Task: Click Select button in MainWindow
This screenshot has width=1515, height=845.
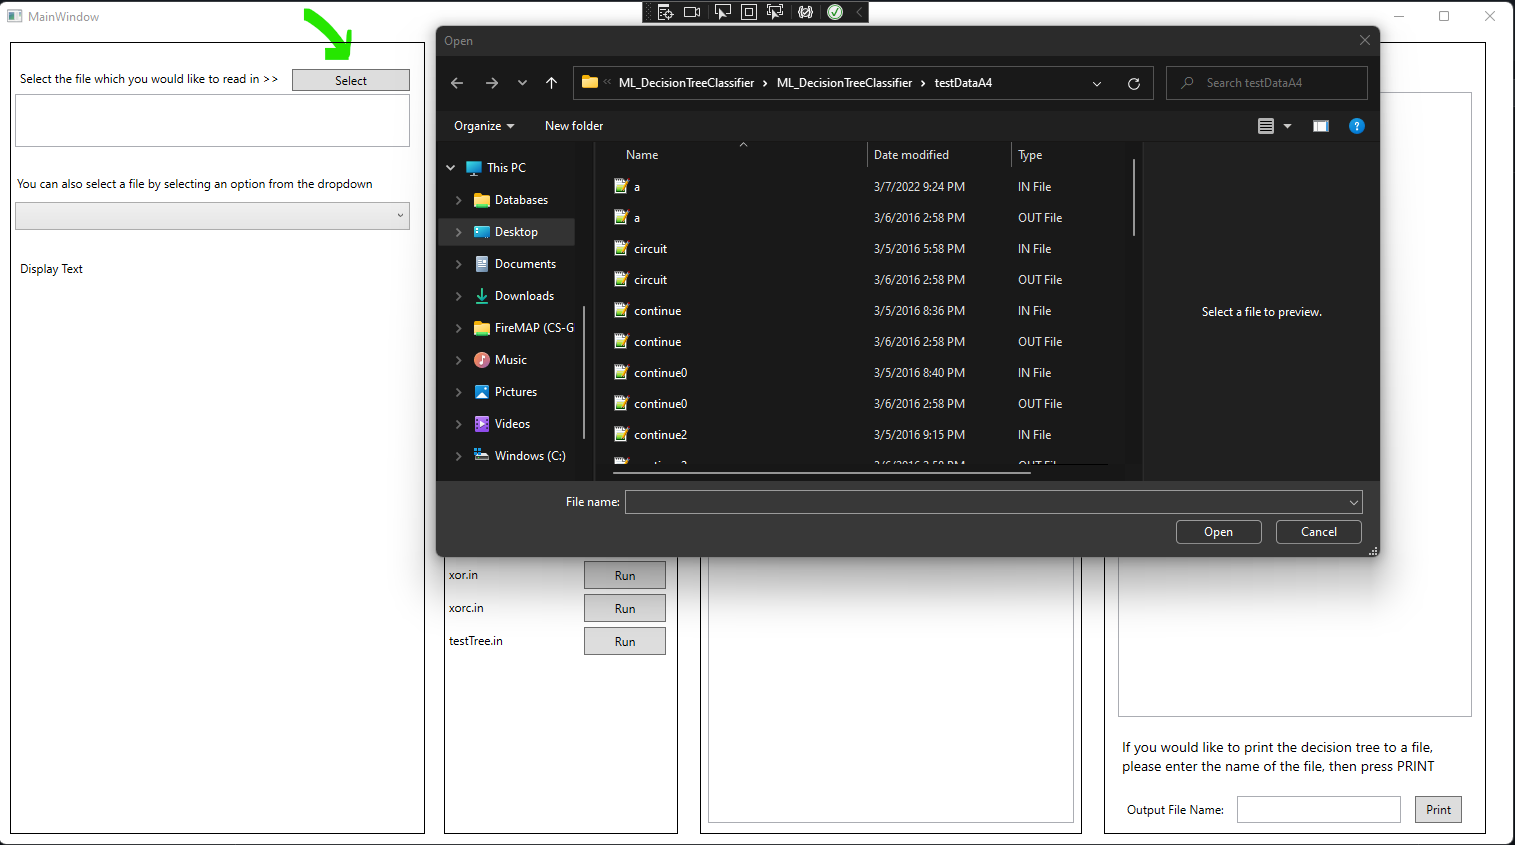Action: (x=350, y=80)
